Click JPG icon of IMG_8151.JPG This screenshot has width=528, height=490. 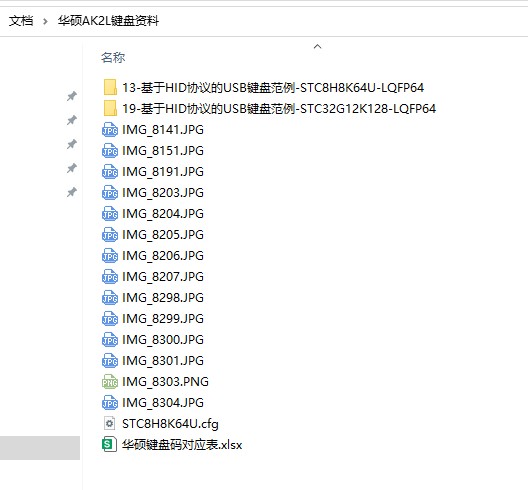click(110, 151)
